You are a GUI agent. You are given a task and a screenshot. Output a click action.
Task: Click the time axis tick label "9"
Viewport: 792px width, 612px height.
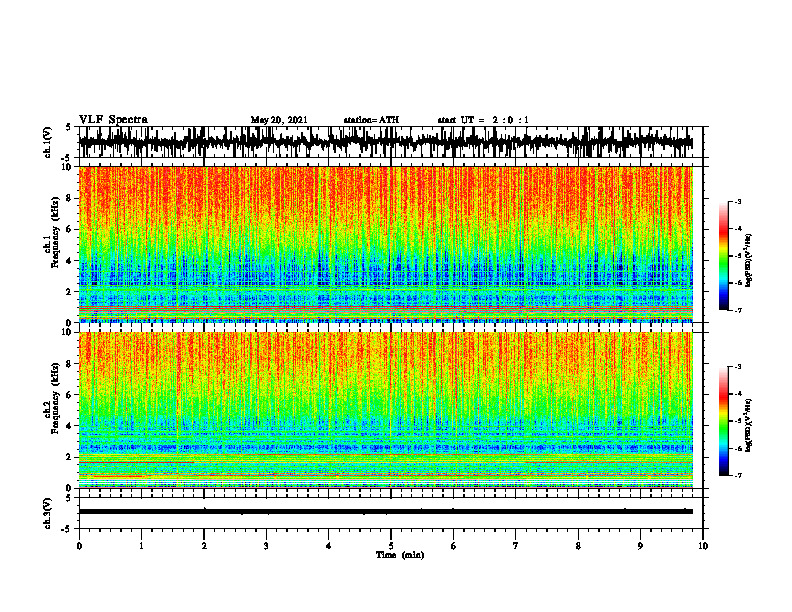pos(640,546)
